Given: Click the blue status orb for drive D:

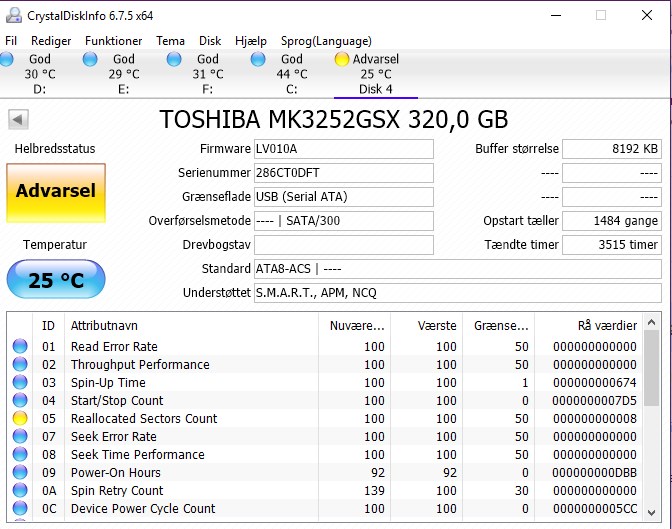Looking at the screenshot, I should [6, 59].
